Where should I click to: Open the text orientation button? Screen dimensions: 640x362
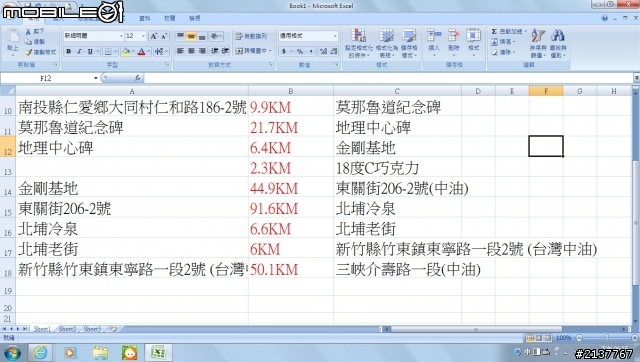click(216, 36)
